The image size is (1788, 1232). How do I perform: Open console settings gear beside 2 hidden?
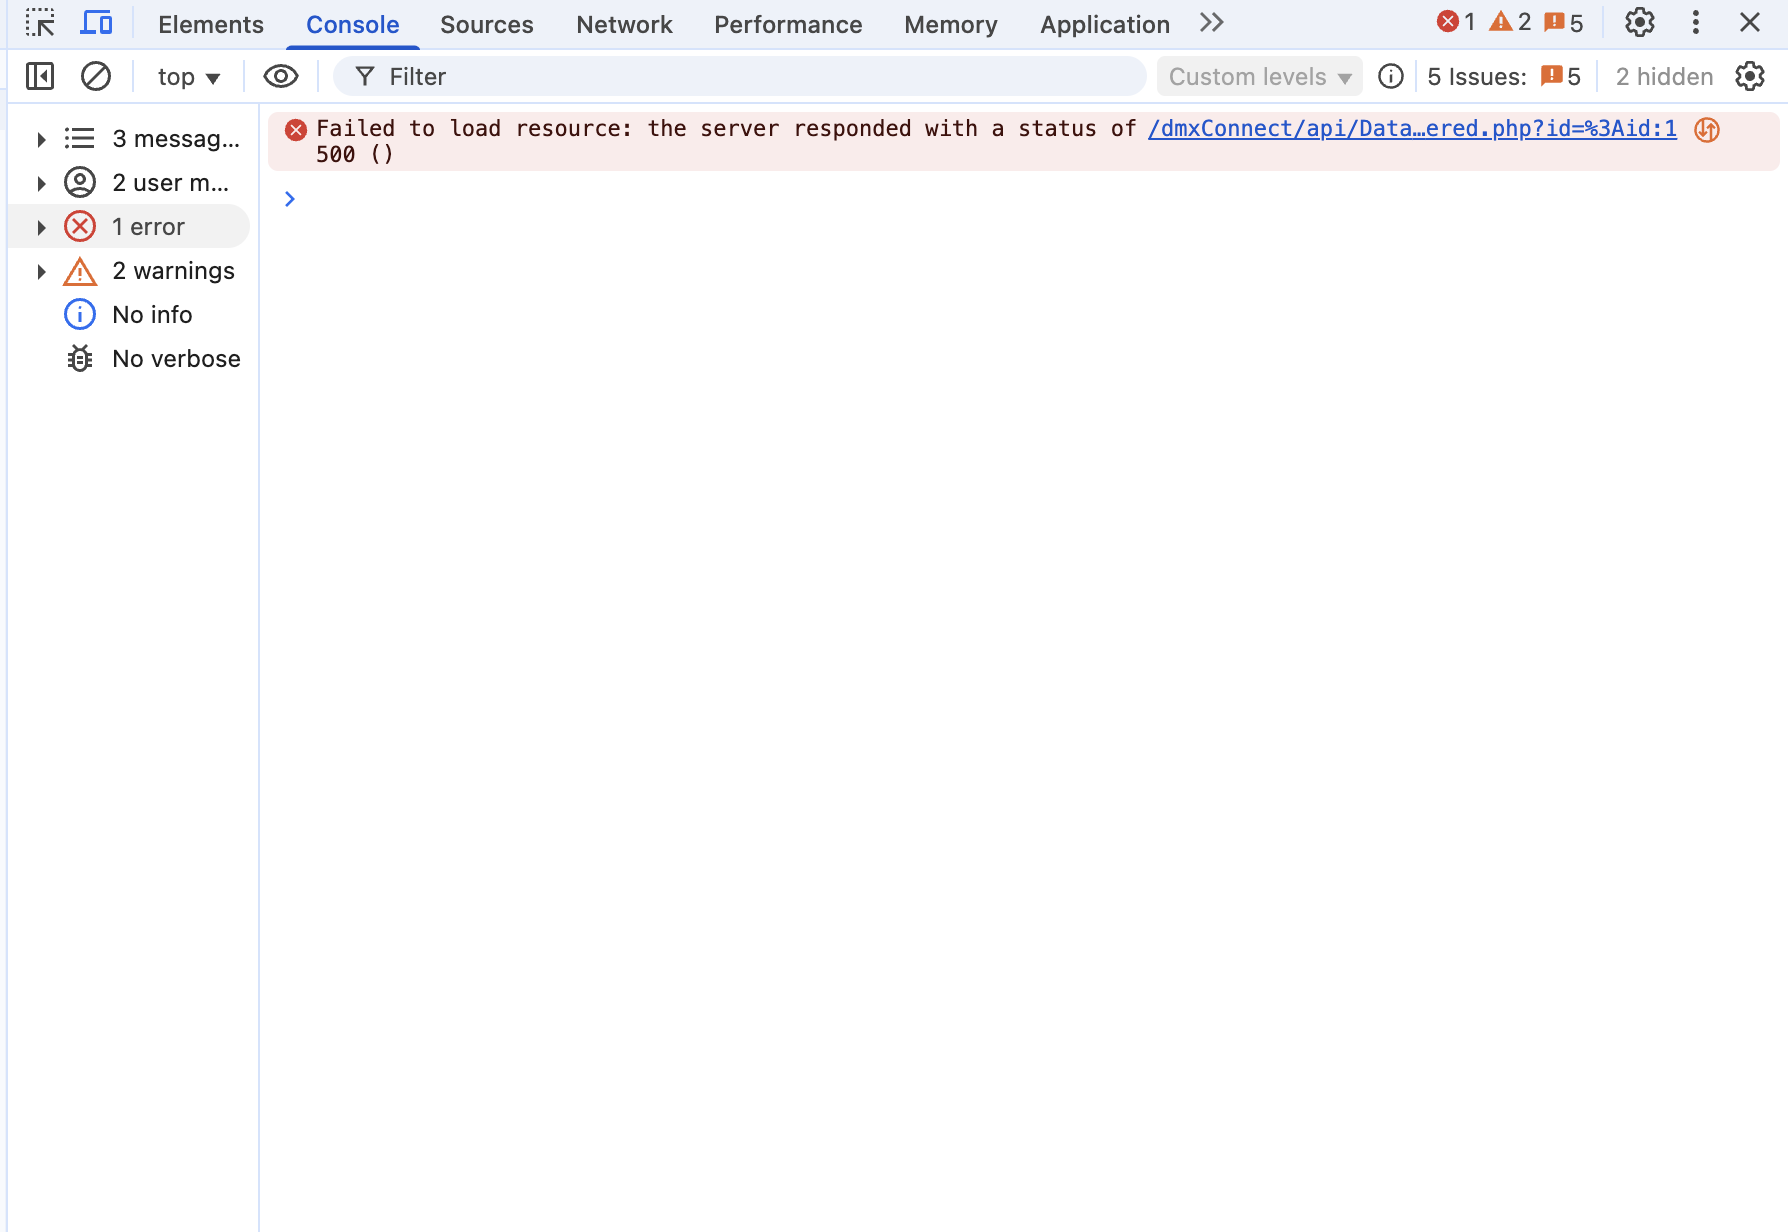click(1750, 76)
